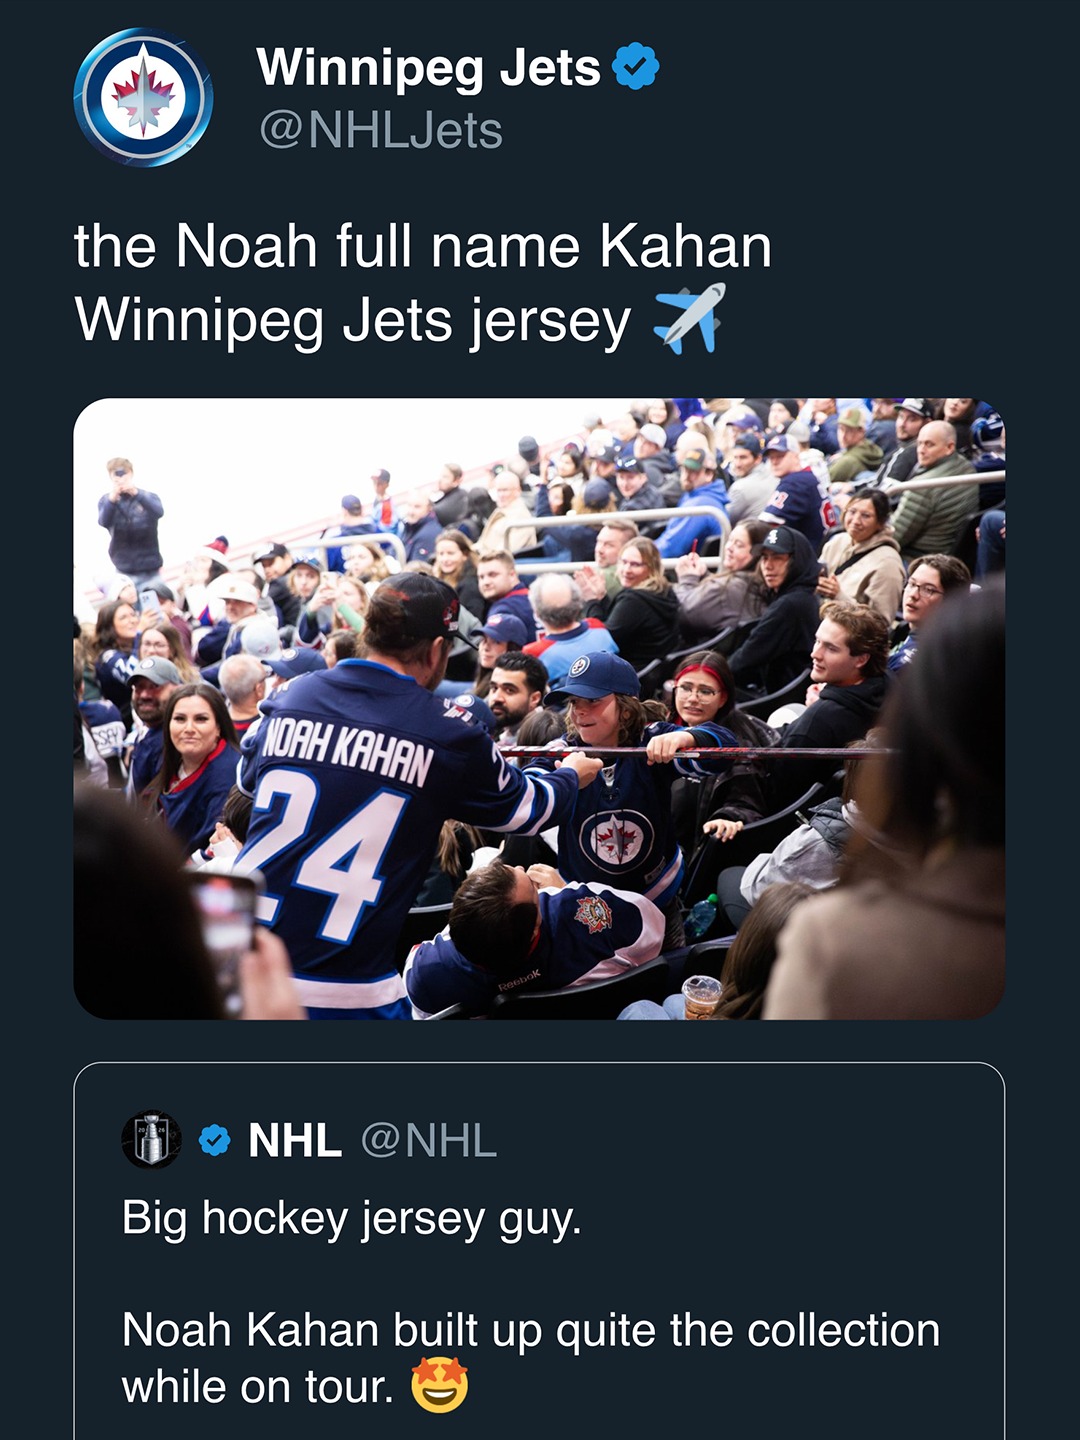The height and width of the screenshot is (1440, 1080).
Task: Click the star-struck emoji in quoted tweet
Action: 439,1386
